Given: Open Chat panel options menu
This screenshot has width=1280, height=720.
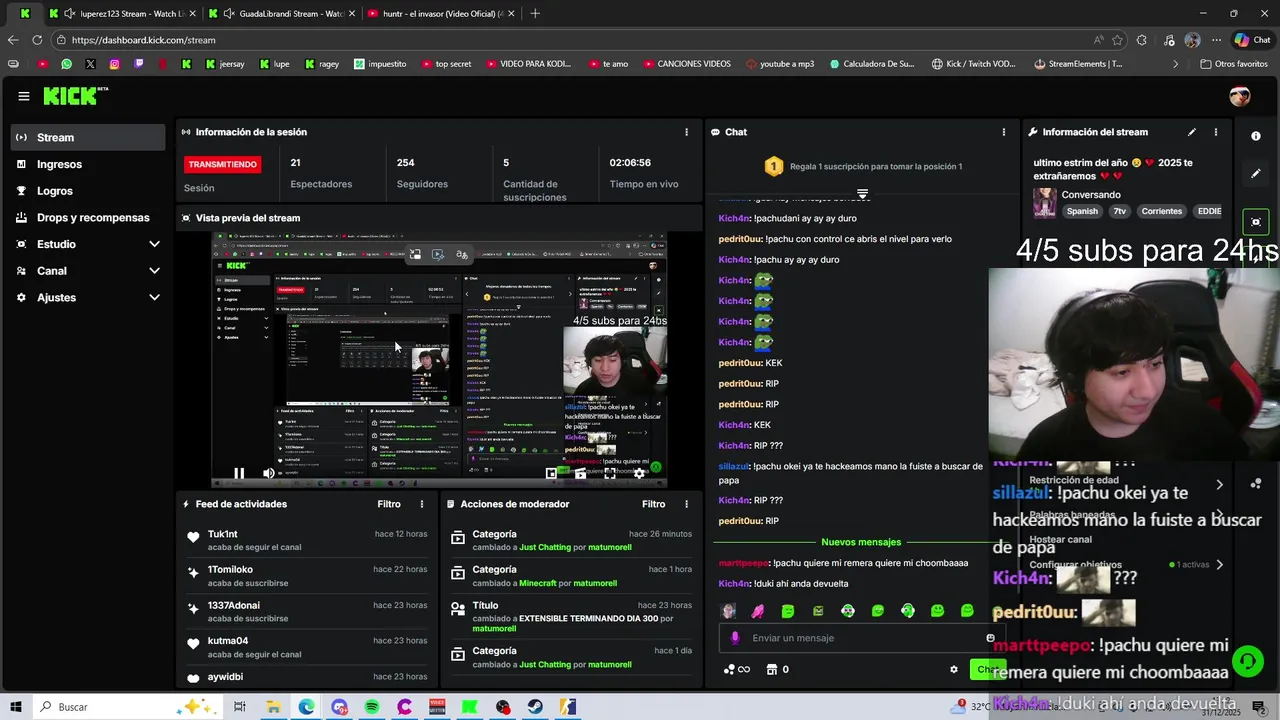Looking at the screenshot, I should coord(1004,132).
